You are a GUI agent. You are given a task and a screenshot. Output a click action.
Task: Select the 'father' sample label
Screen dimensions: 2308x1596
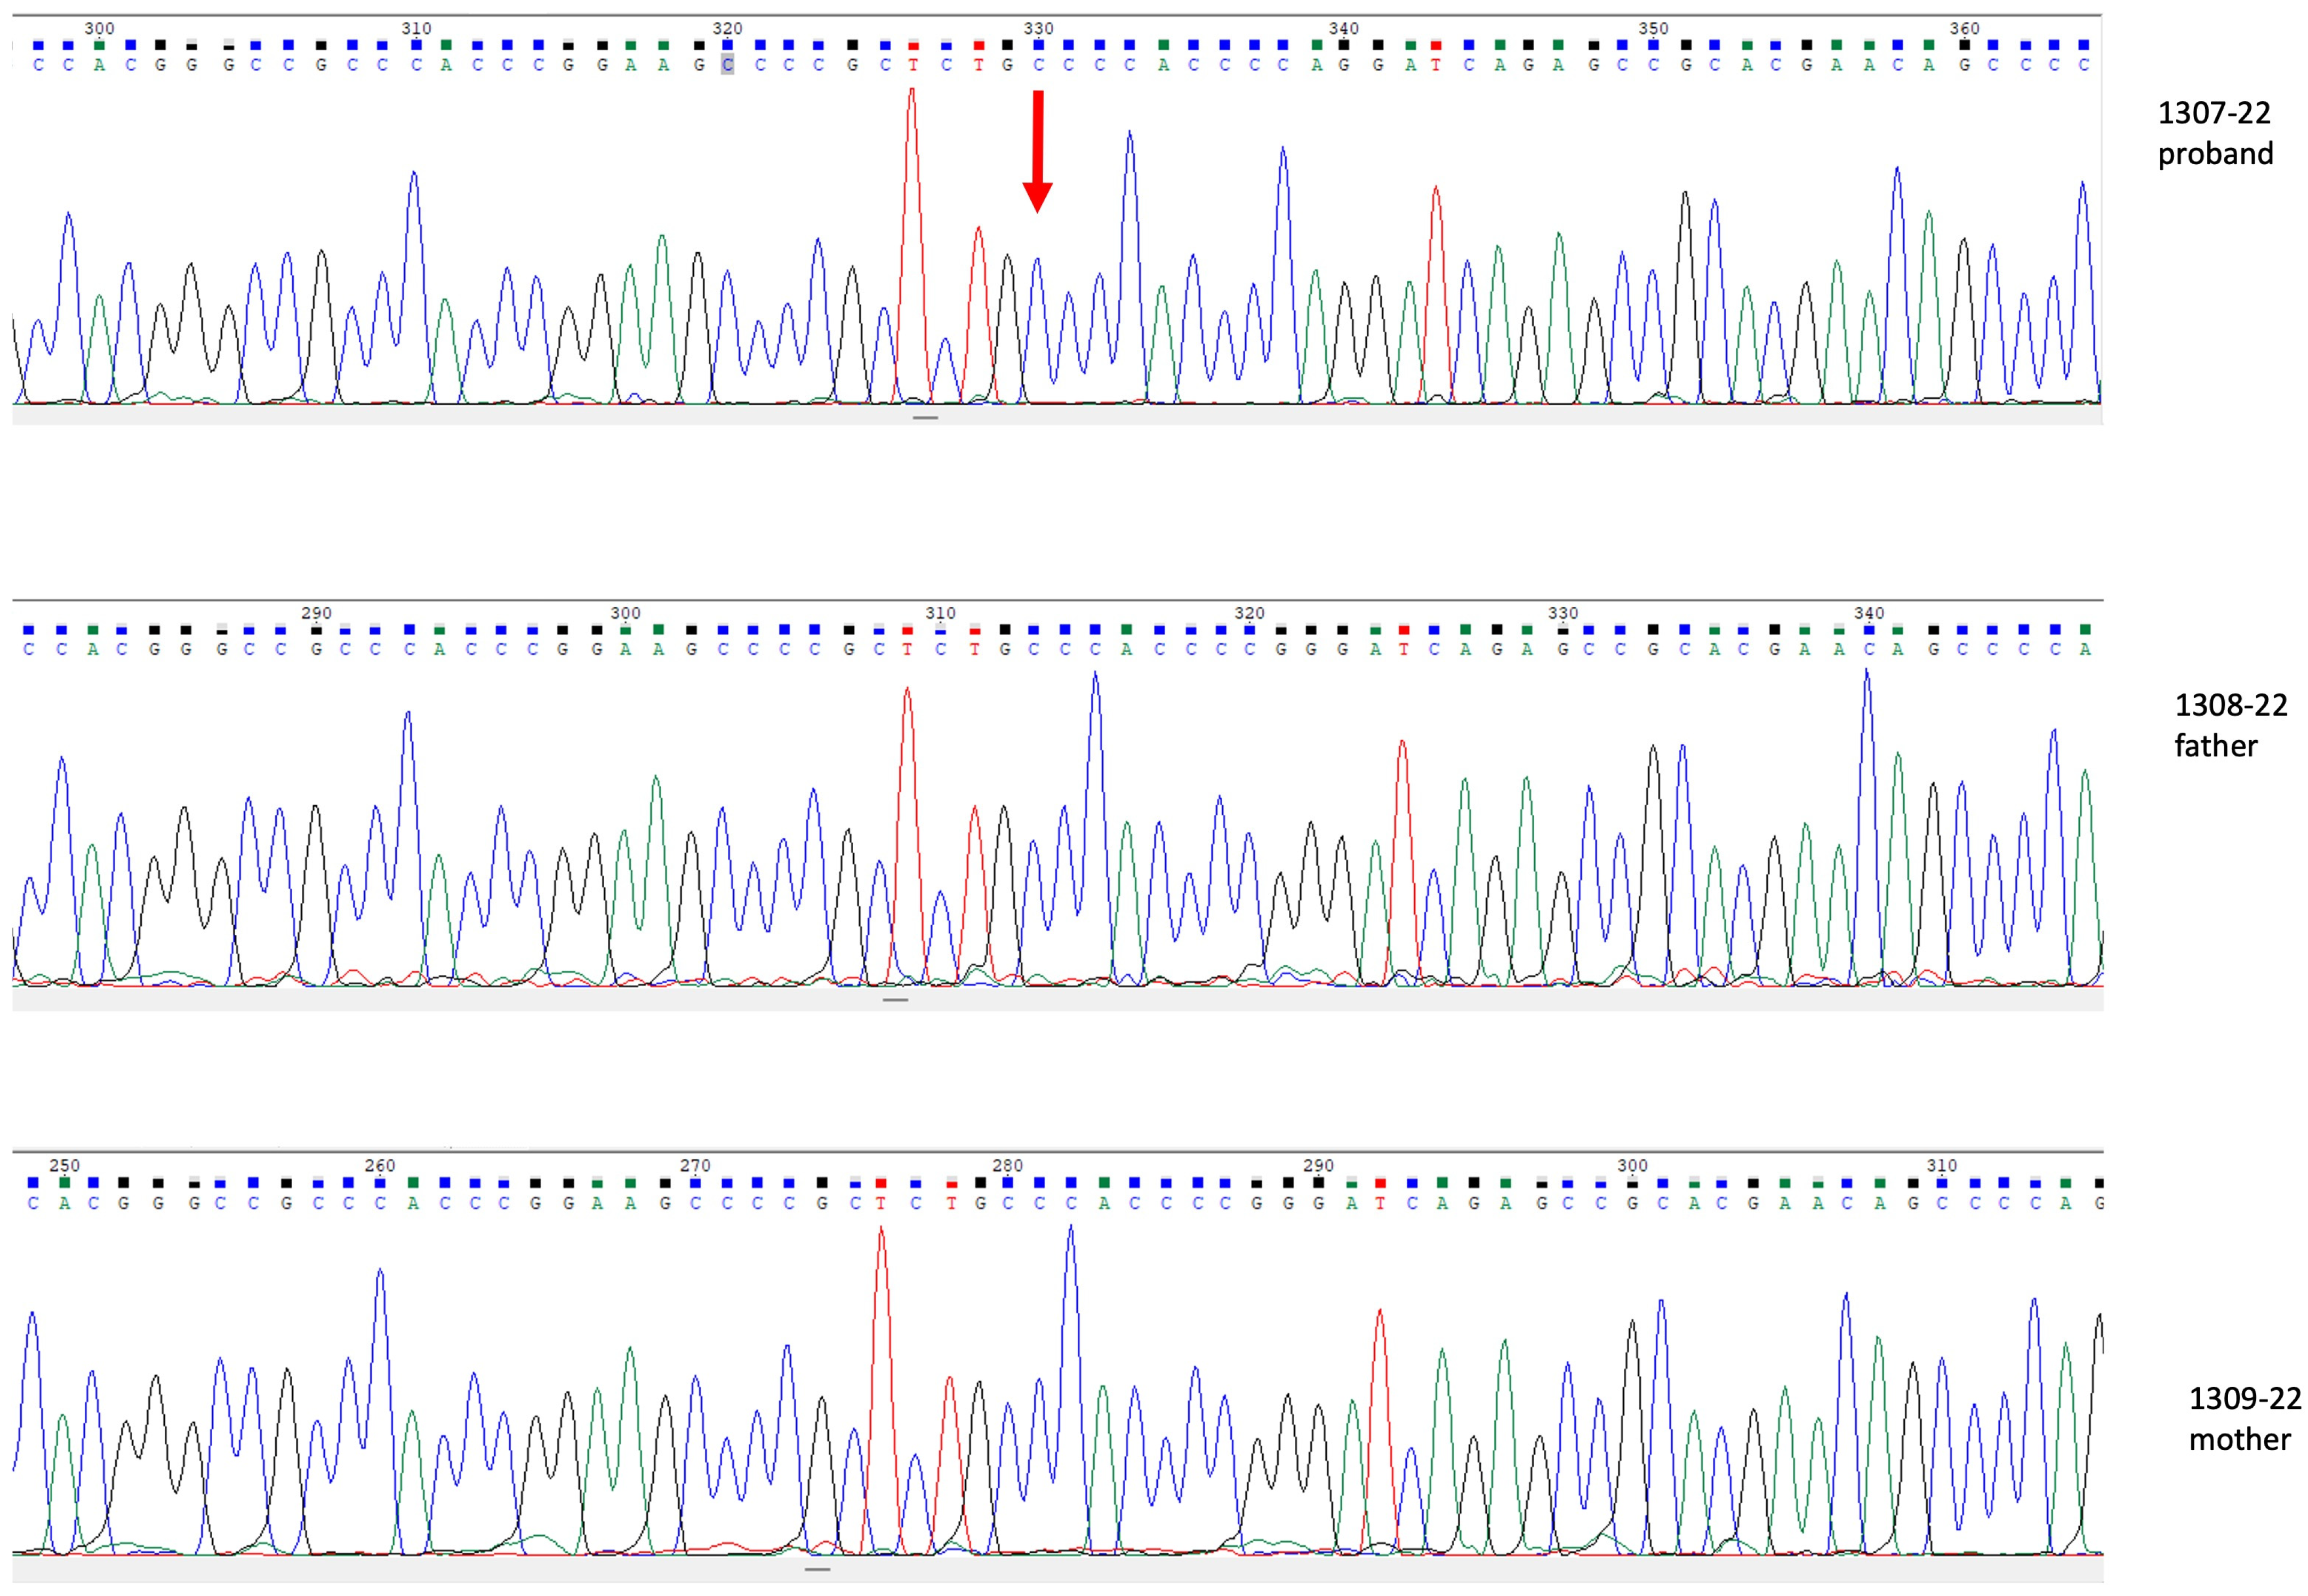coord(2216,746)
